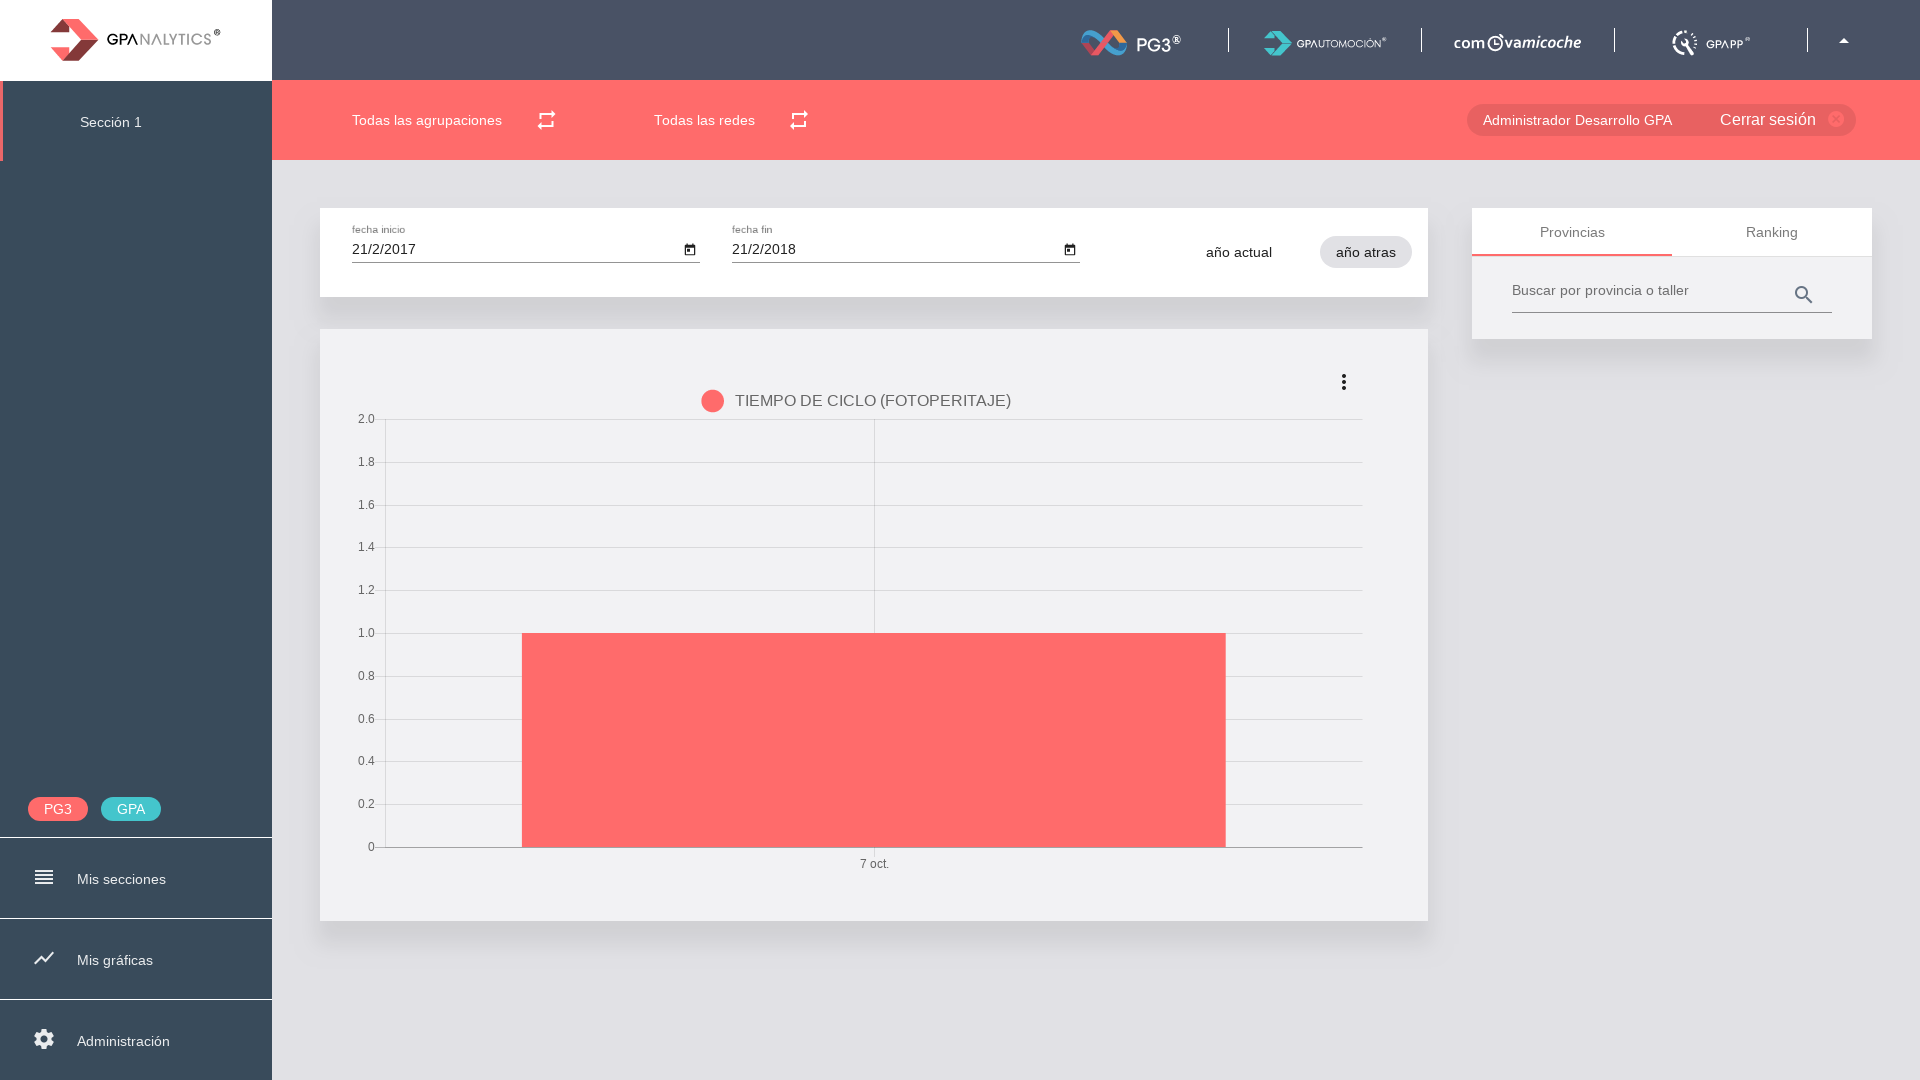Select the Provincias tab
Image resolution: width=1920 pixels, height=1080 pixels.
tap(1571, 232)
